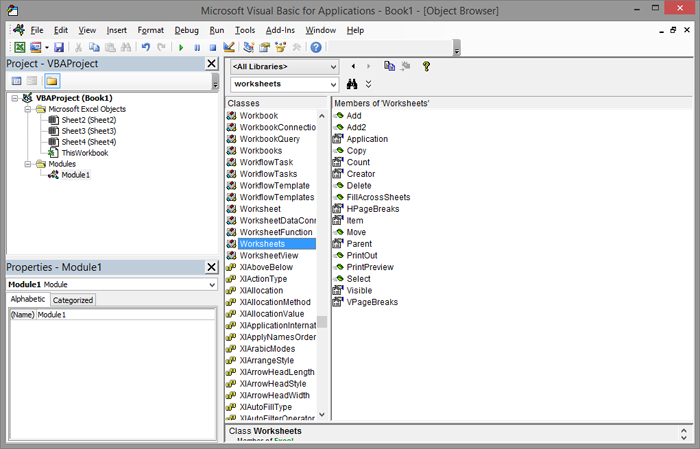Open the Insert menu

click(x=117, y=30)
